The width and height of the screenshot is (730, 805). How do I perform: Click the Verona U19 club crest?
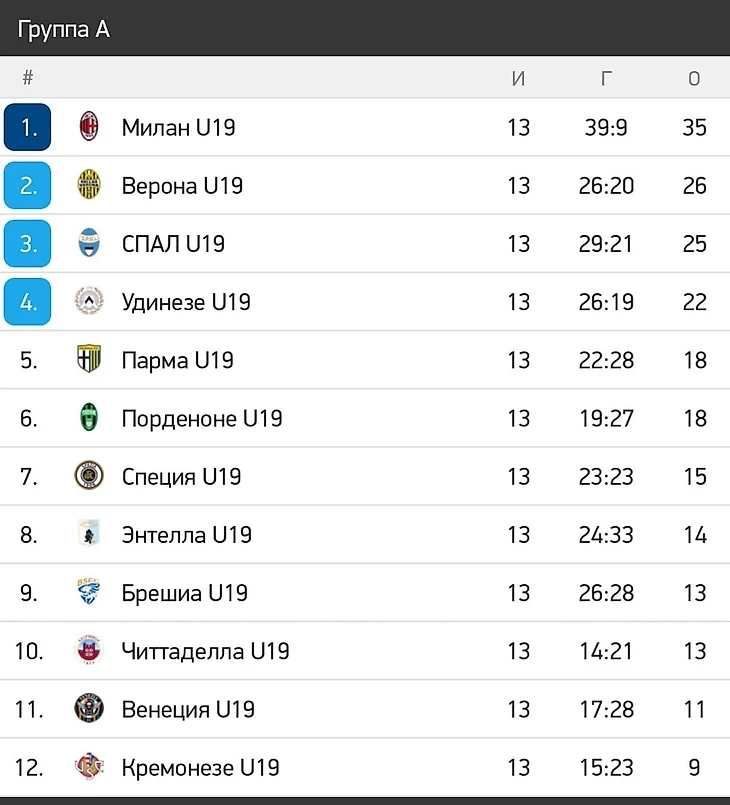click(89, 185)
